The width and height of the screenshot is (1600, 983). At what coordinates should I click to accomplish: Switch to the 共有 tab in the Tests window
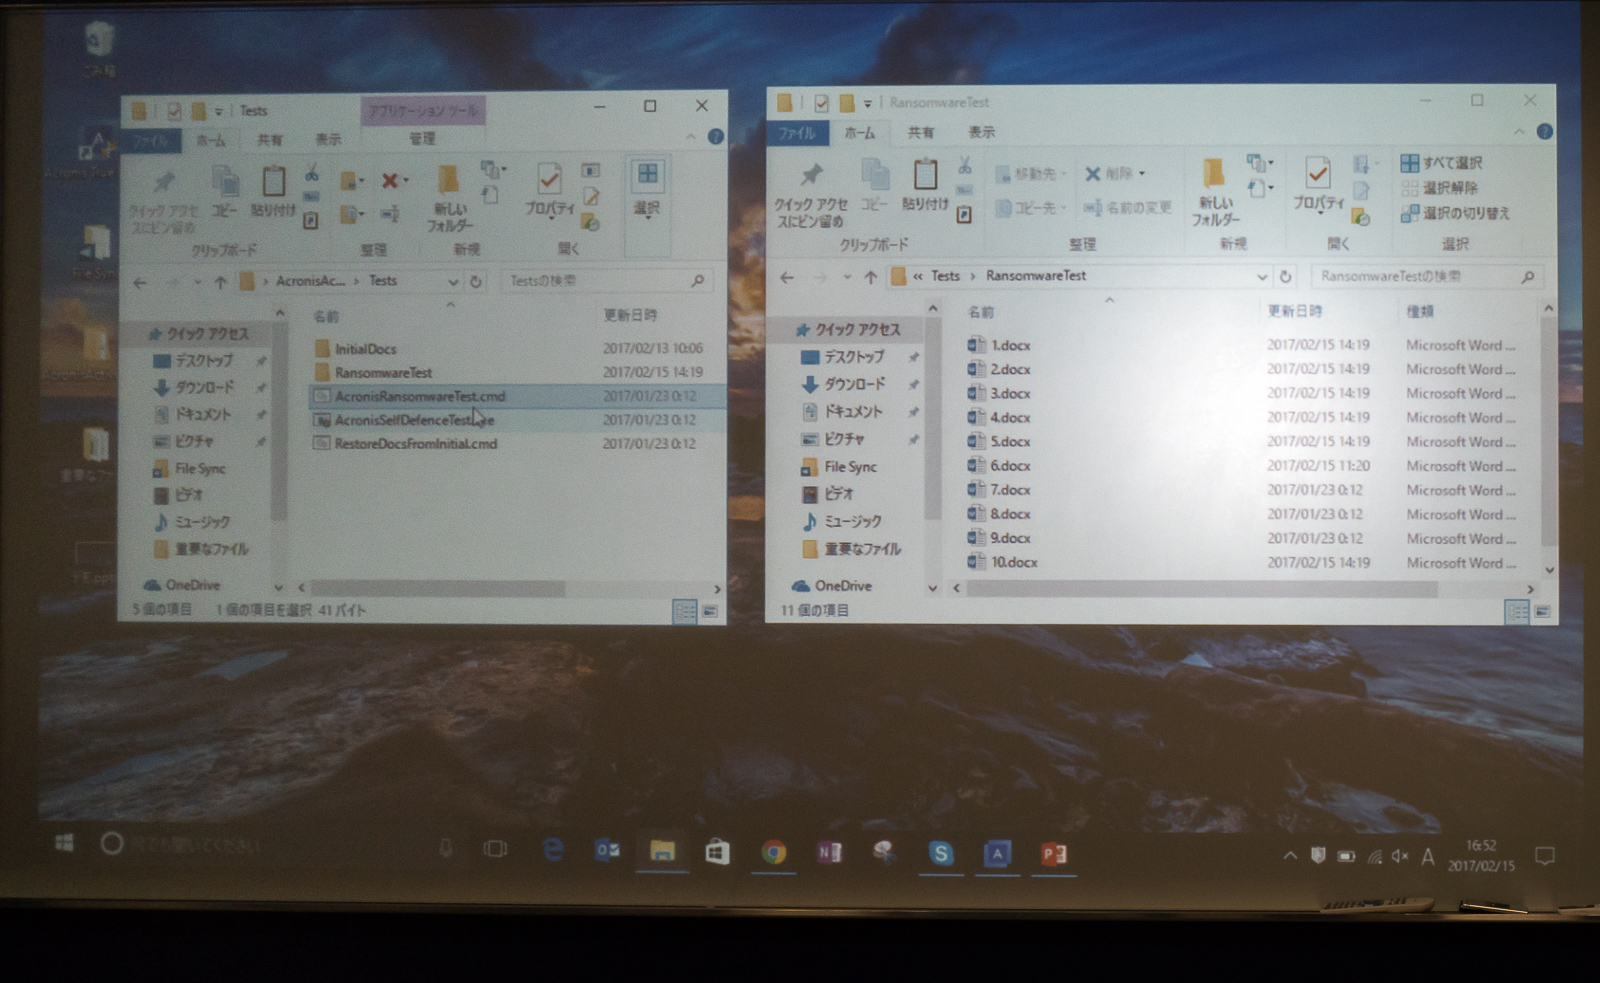click(x=270, y=140)
